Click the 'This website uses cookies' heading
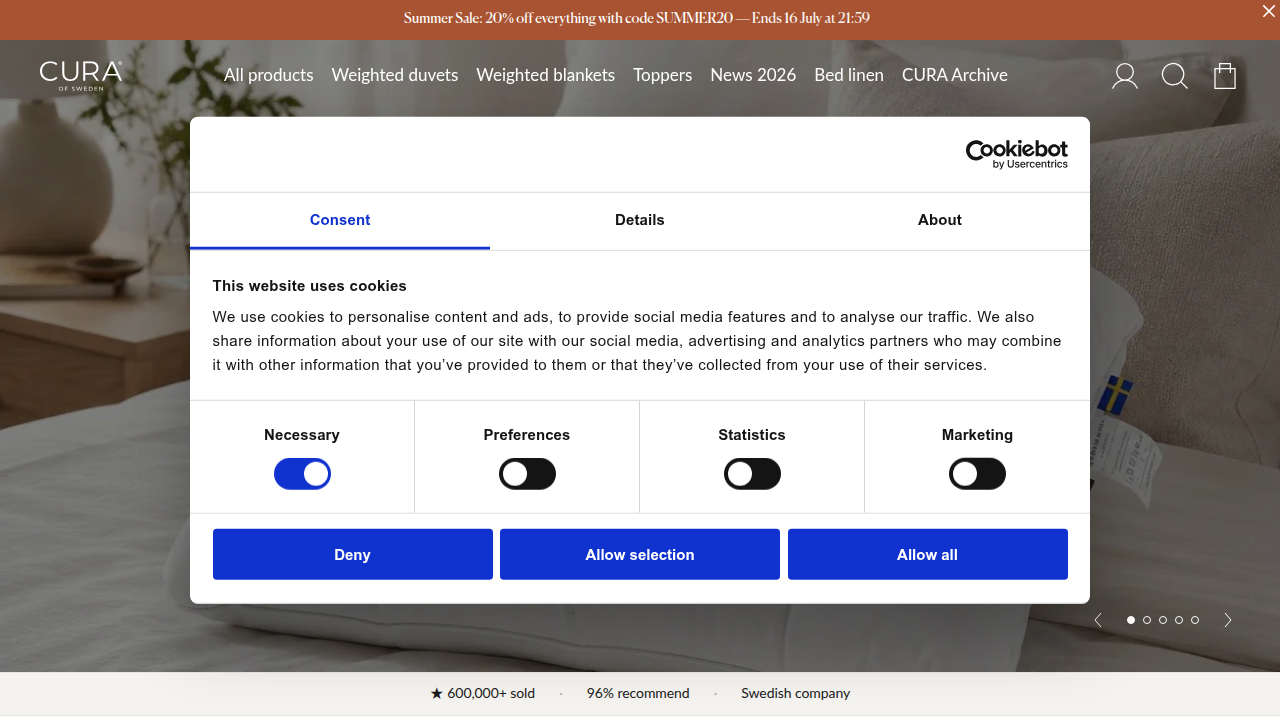 point(310,286)
